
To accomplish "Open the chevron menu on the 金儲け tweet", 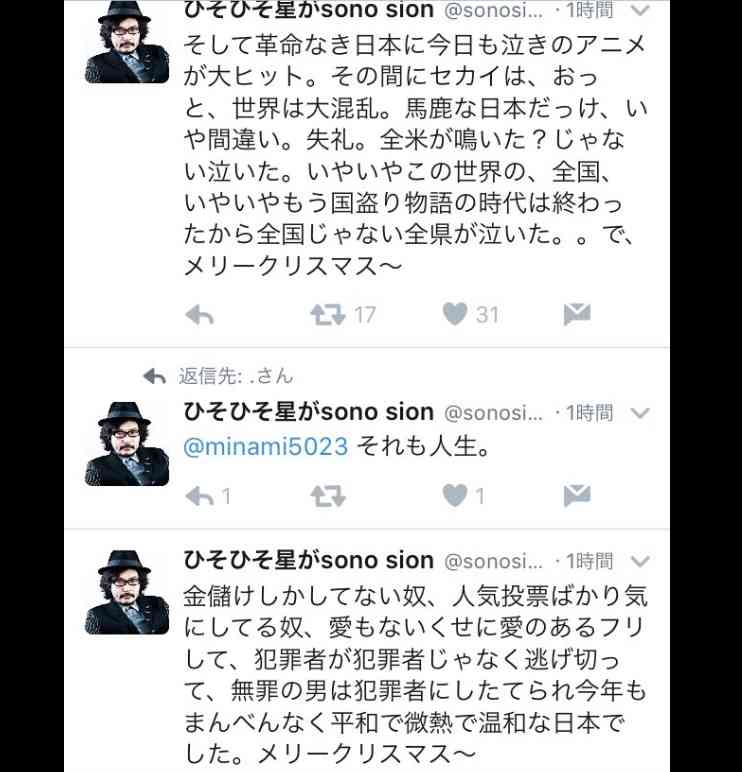I will pos(640,561).
